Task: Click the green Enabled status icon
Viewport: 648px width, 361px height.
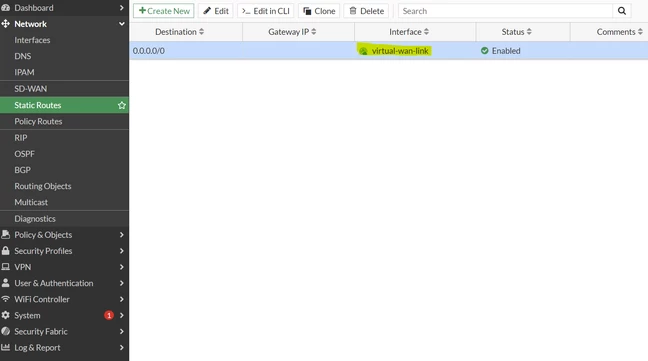Action: [484, 51]
